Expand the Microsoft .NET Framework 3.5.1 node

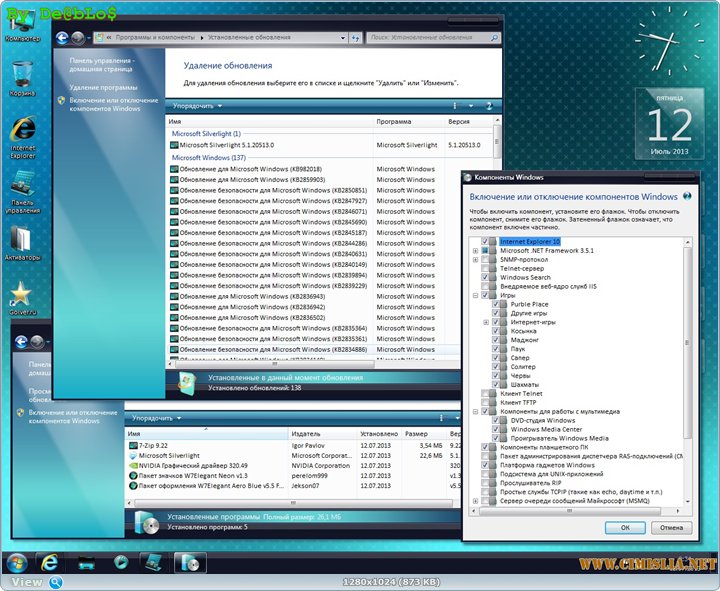[475, 251]
